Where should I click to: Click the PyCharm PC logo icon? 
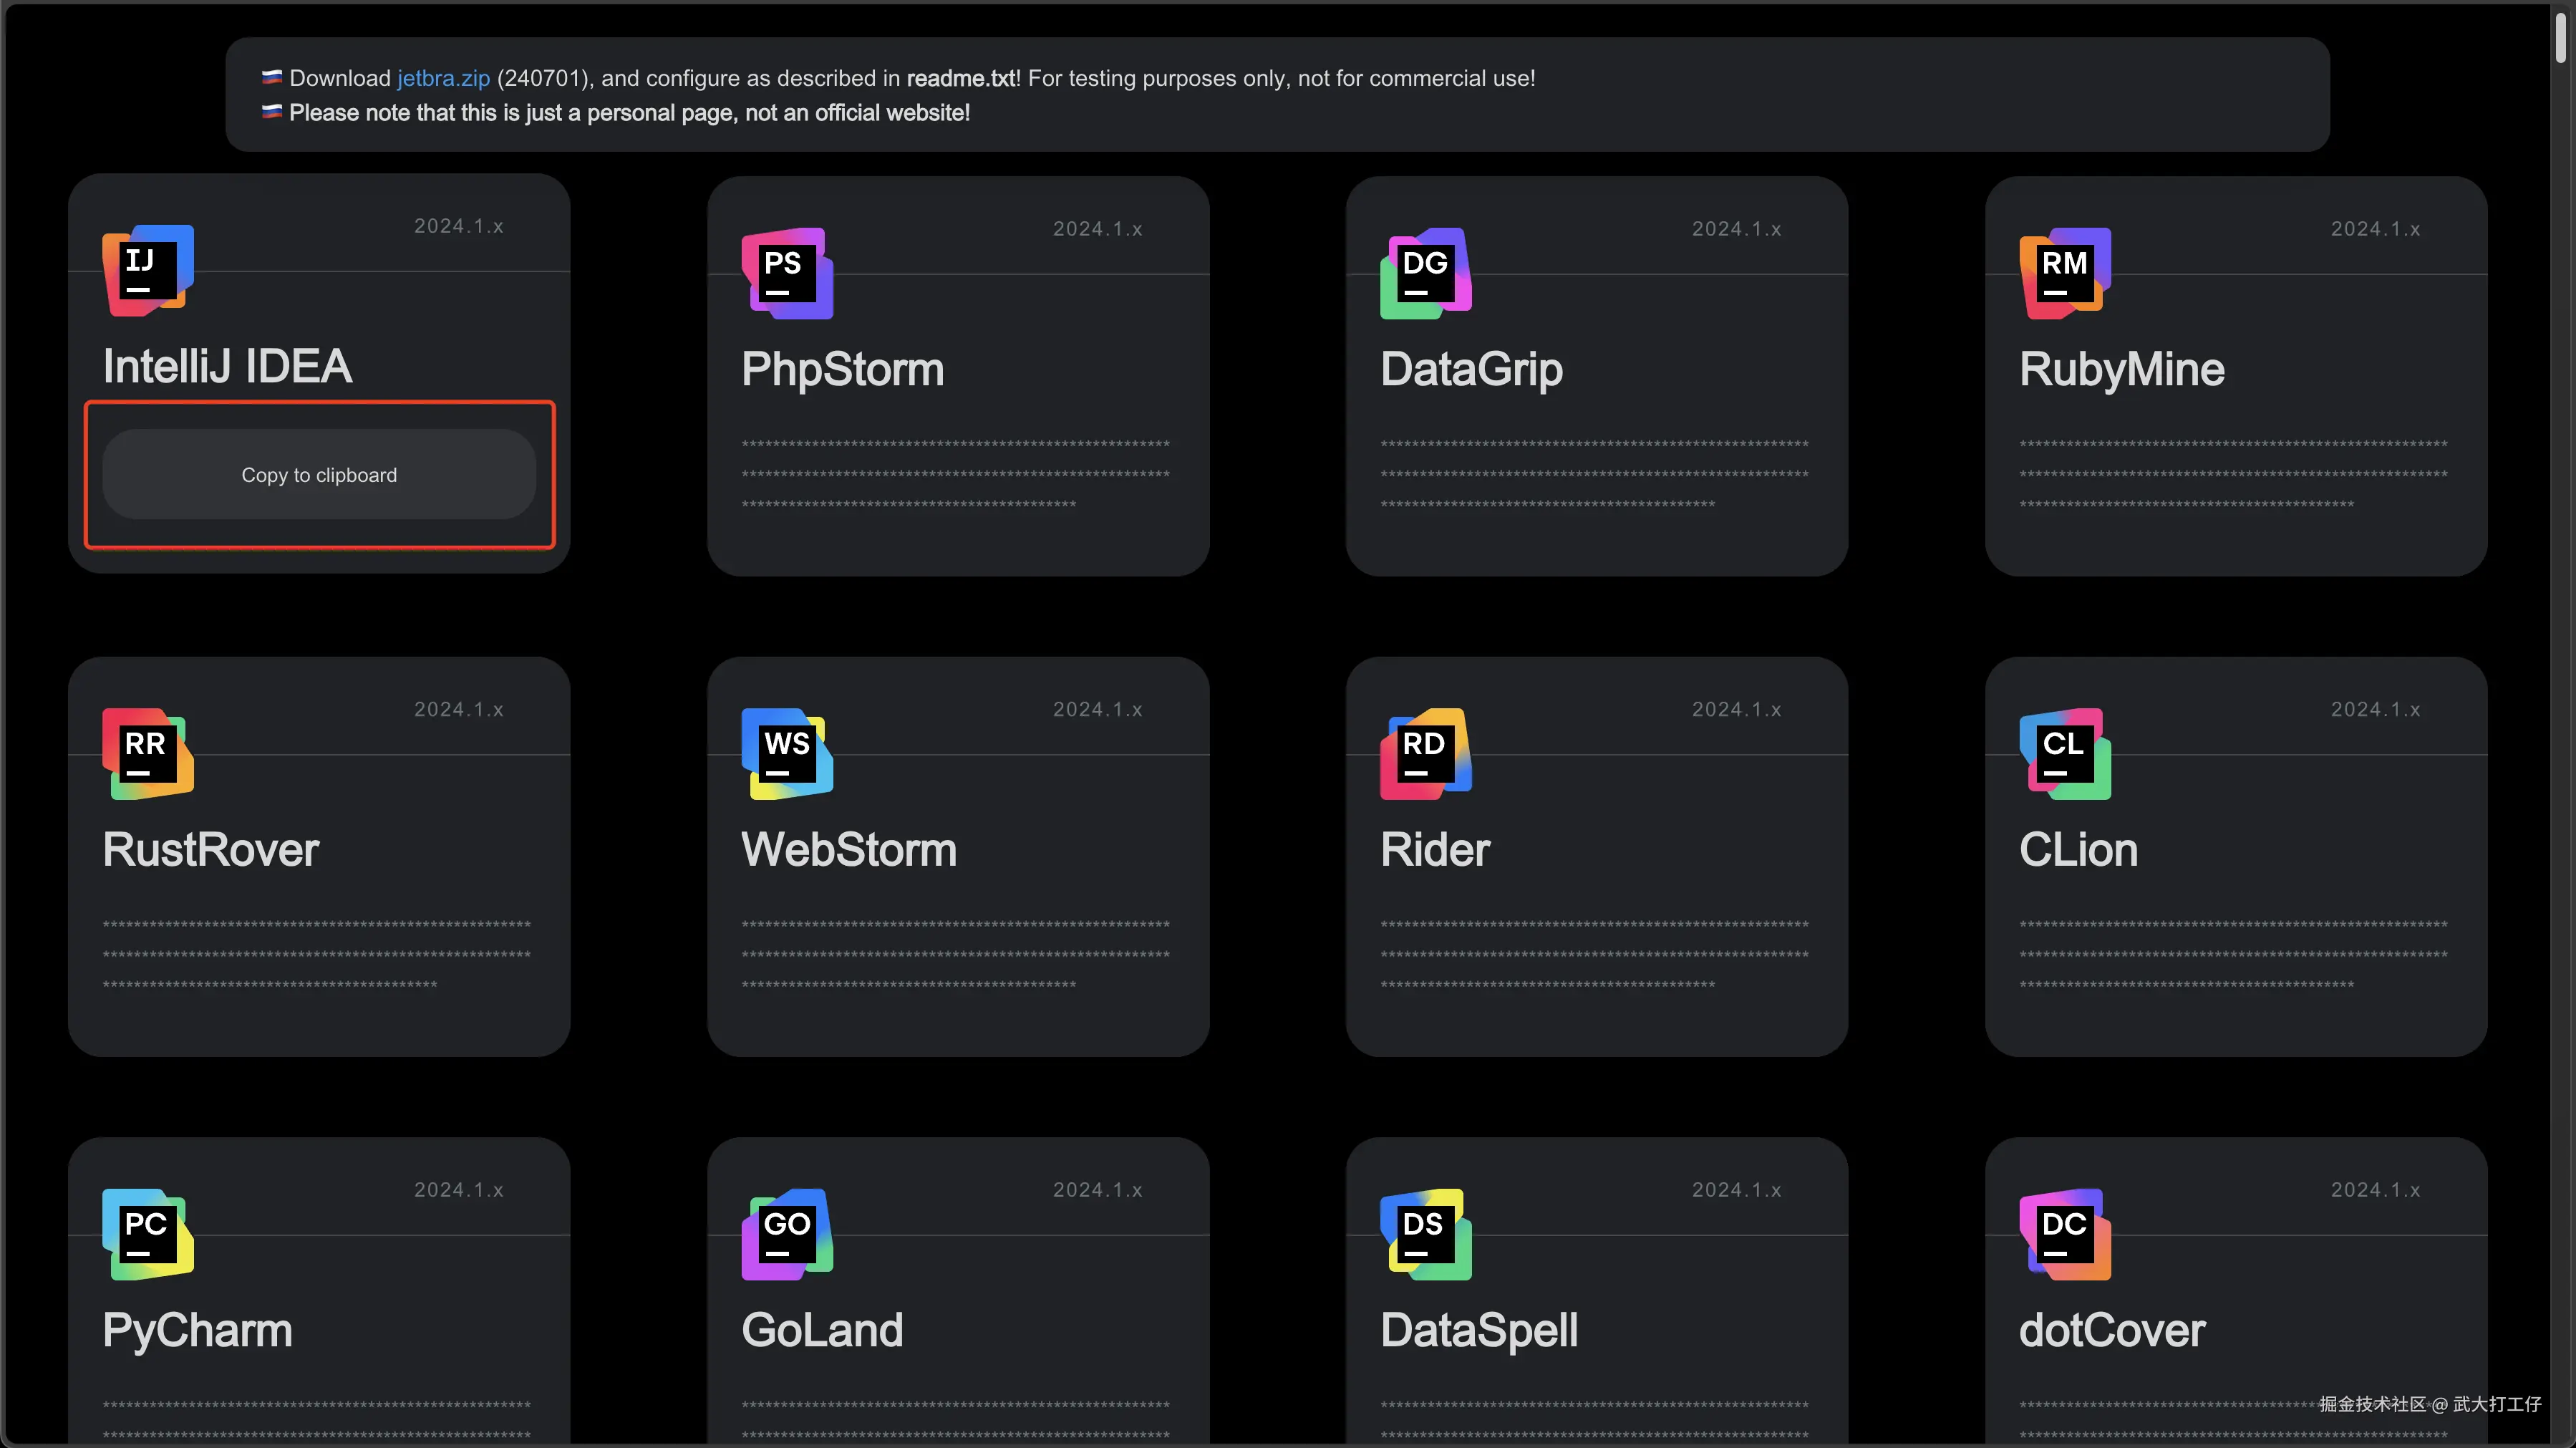148,1234
